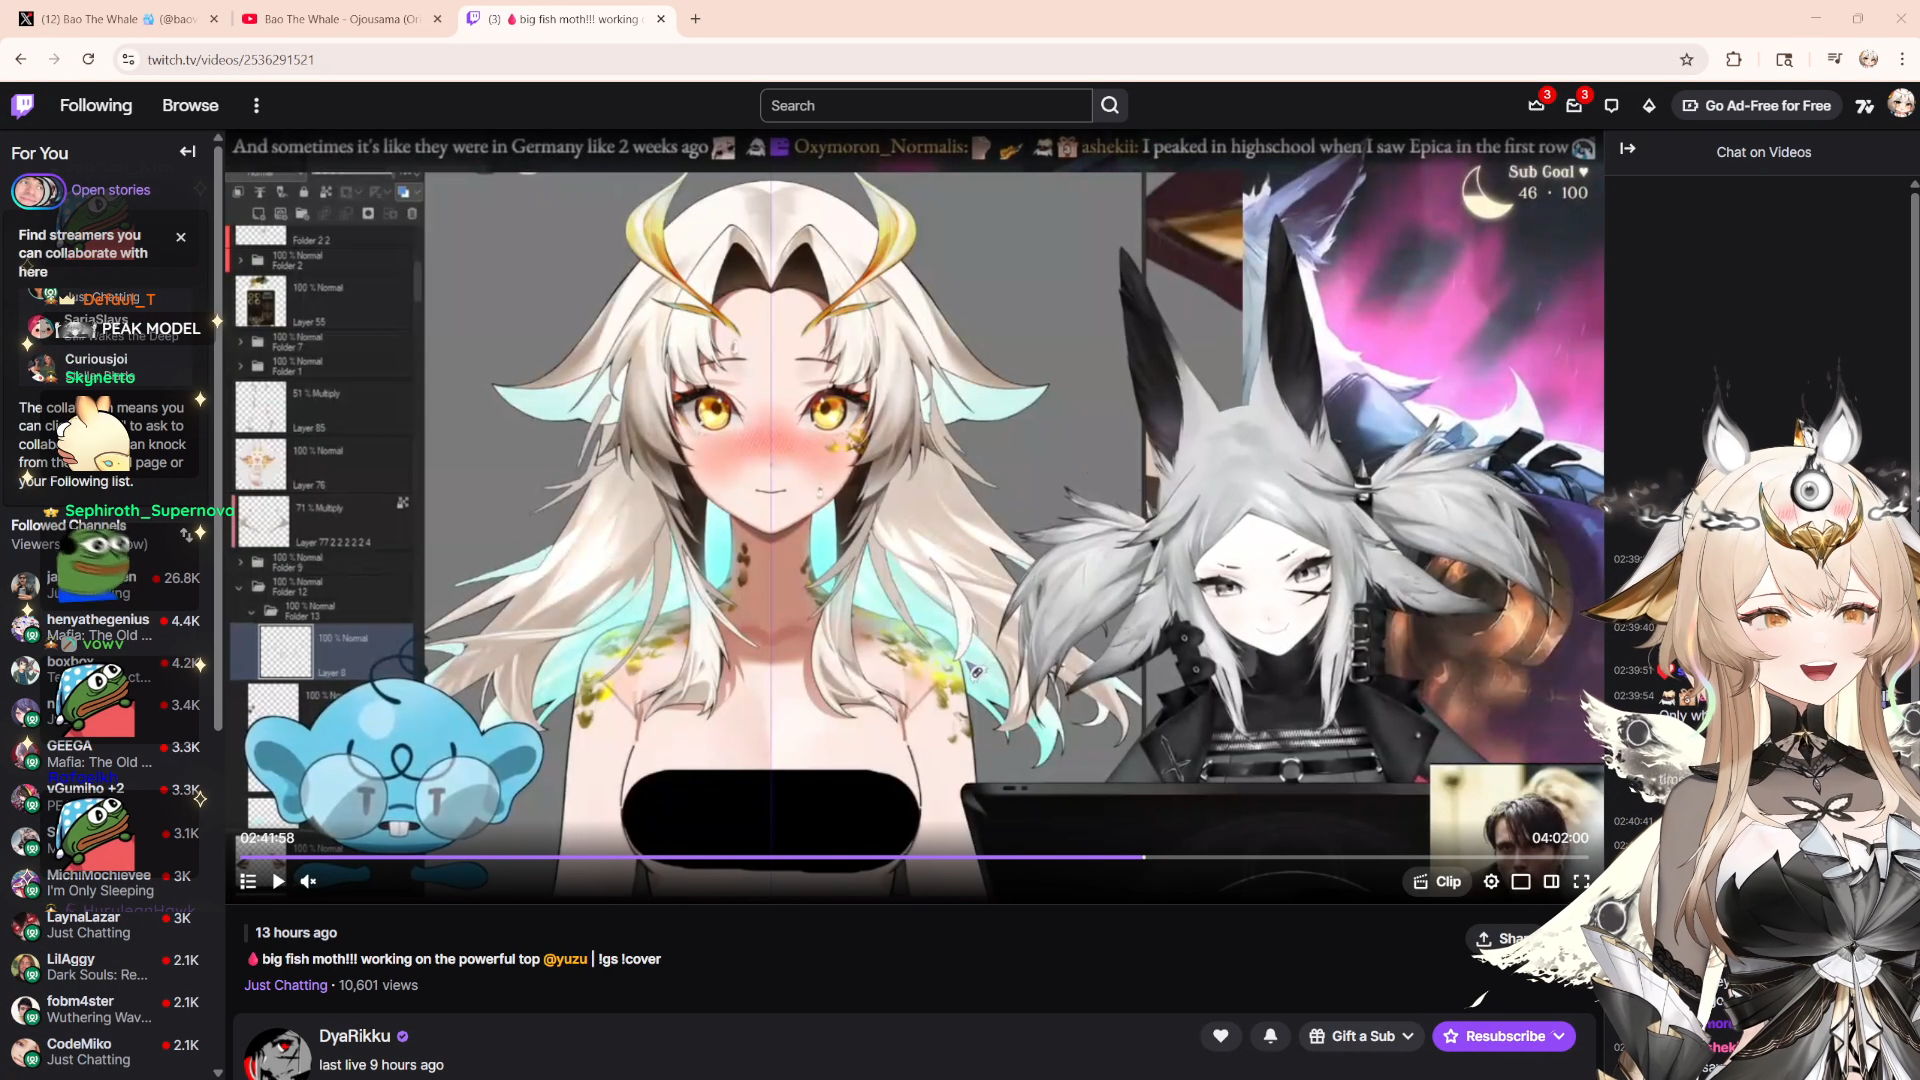Viewport: 1920px width, 1080px height.
Task: Open the notifications inbox icon
Action: 1574,105
